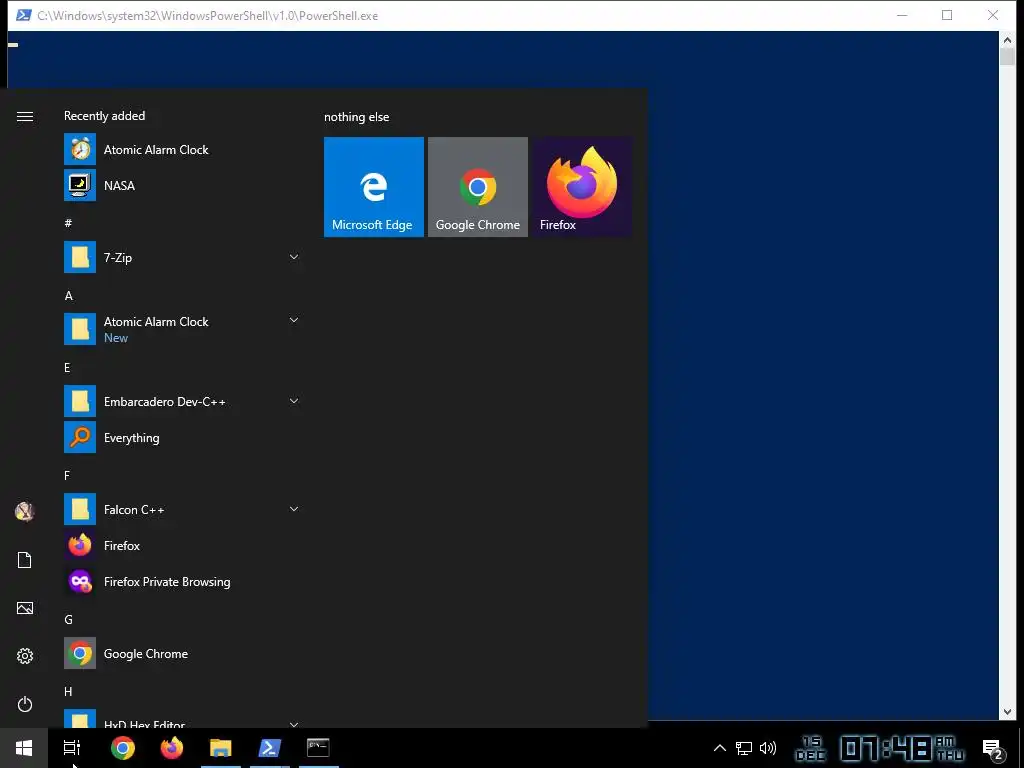
Task: Launch Google Chrome from the app list
Action: click(182, 653)
